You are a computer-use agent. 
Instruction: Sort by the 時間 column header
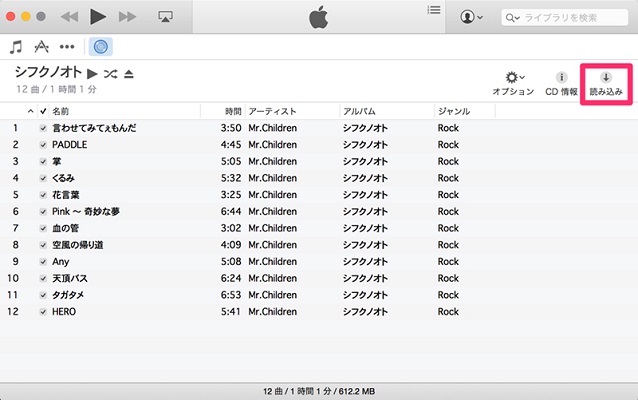[x=233, y=111]
